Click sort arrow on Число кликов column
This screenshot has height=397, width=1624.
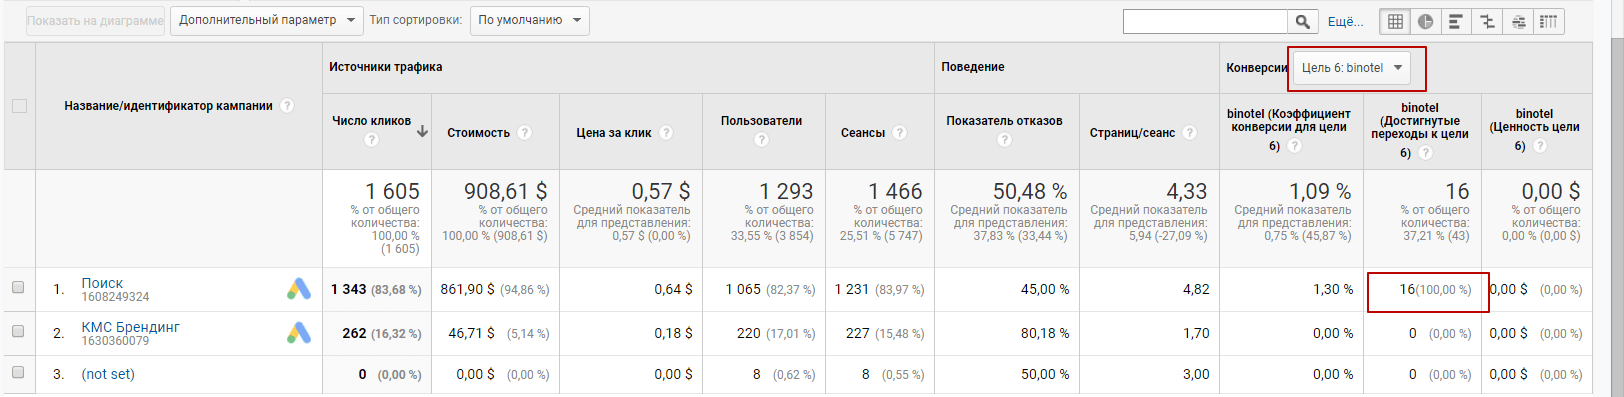422,131
